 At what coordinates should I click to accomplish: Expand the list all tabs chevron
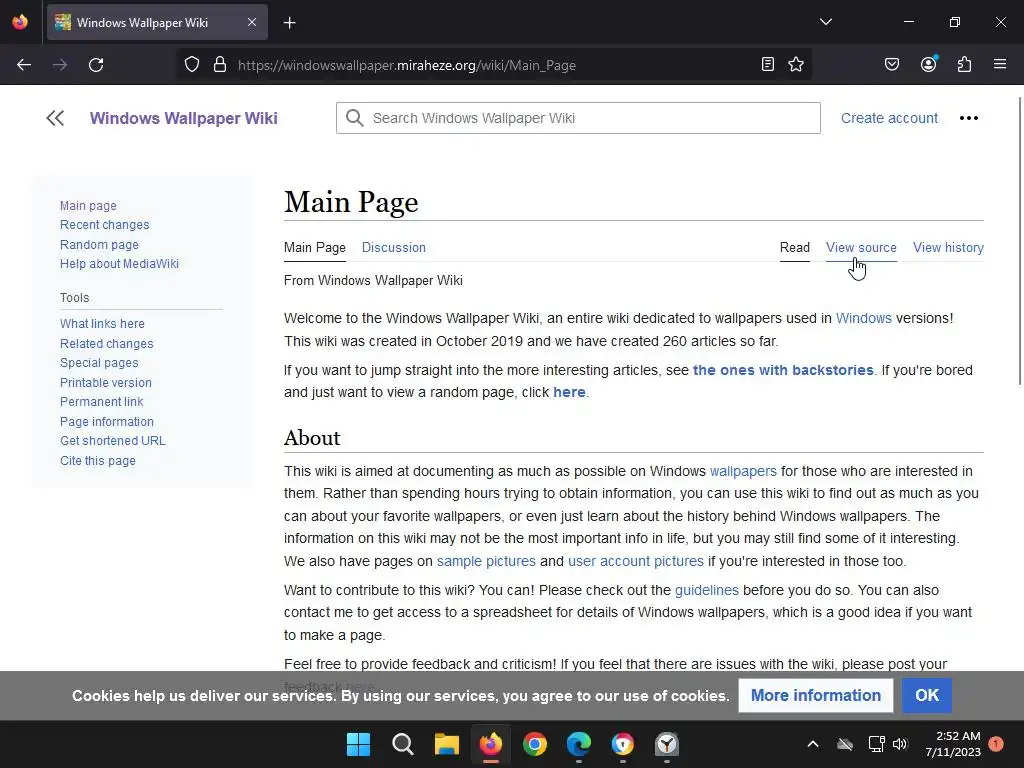826,22
